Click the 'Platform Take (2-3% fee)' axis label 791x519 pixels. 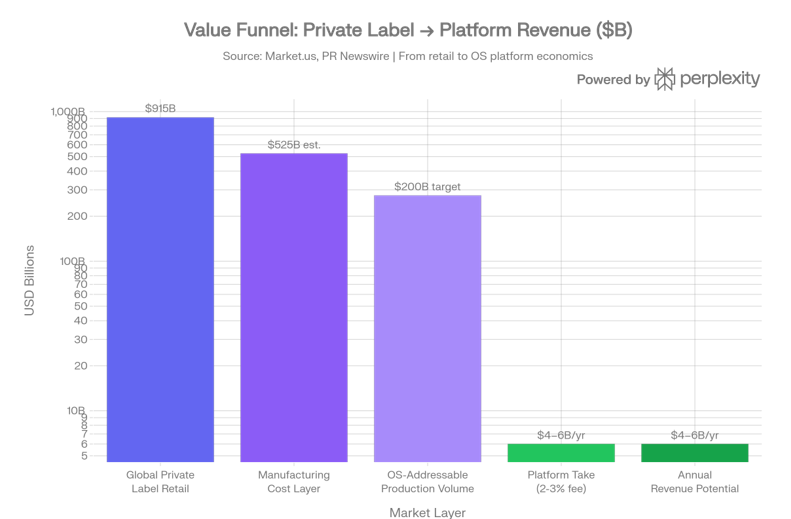561,481
